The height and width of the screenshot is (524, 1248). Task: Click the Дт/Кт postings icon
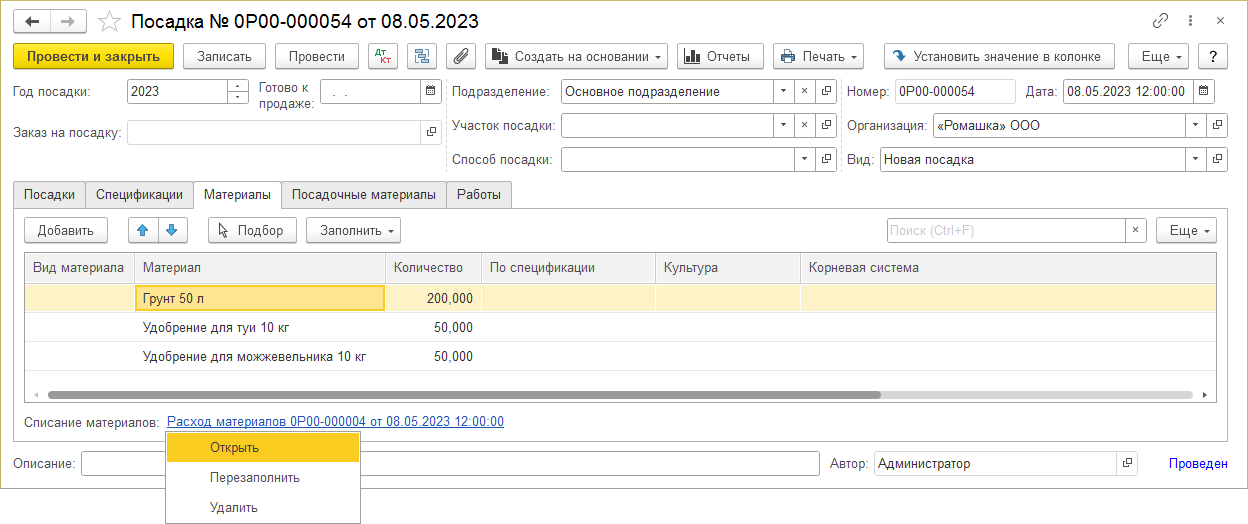pyautogui.click(x=382, y=57)
